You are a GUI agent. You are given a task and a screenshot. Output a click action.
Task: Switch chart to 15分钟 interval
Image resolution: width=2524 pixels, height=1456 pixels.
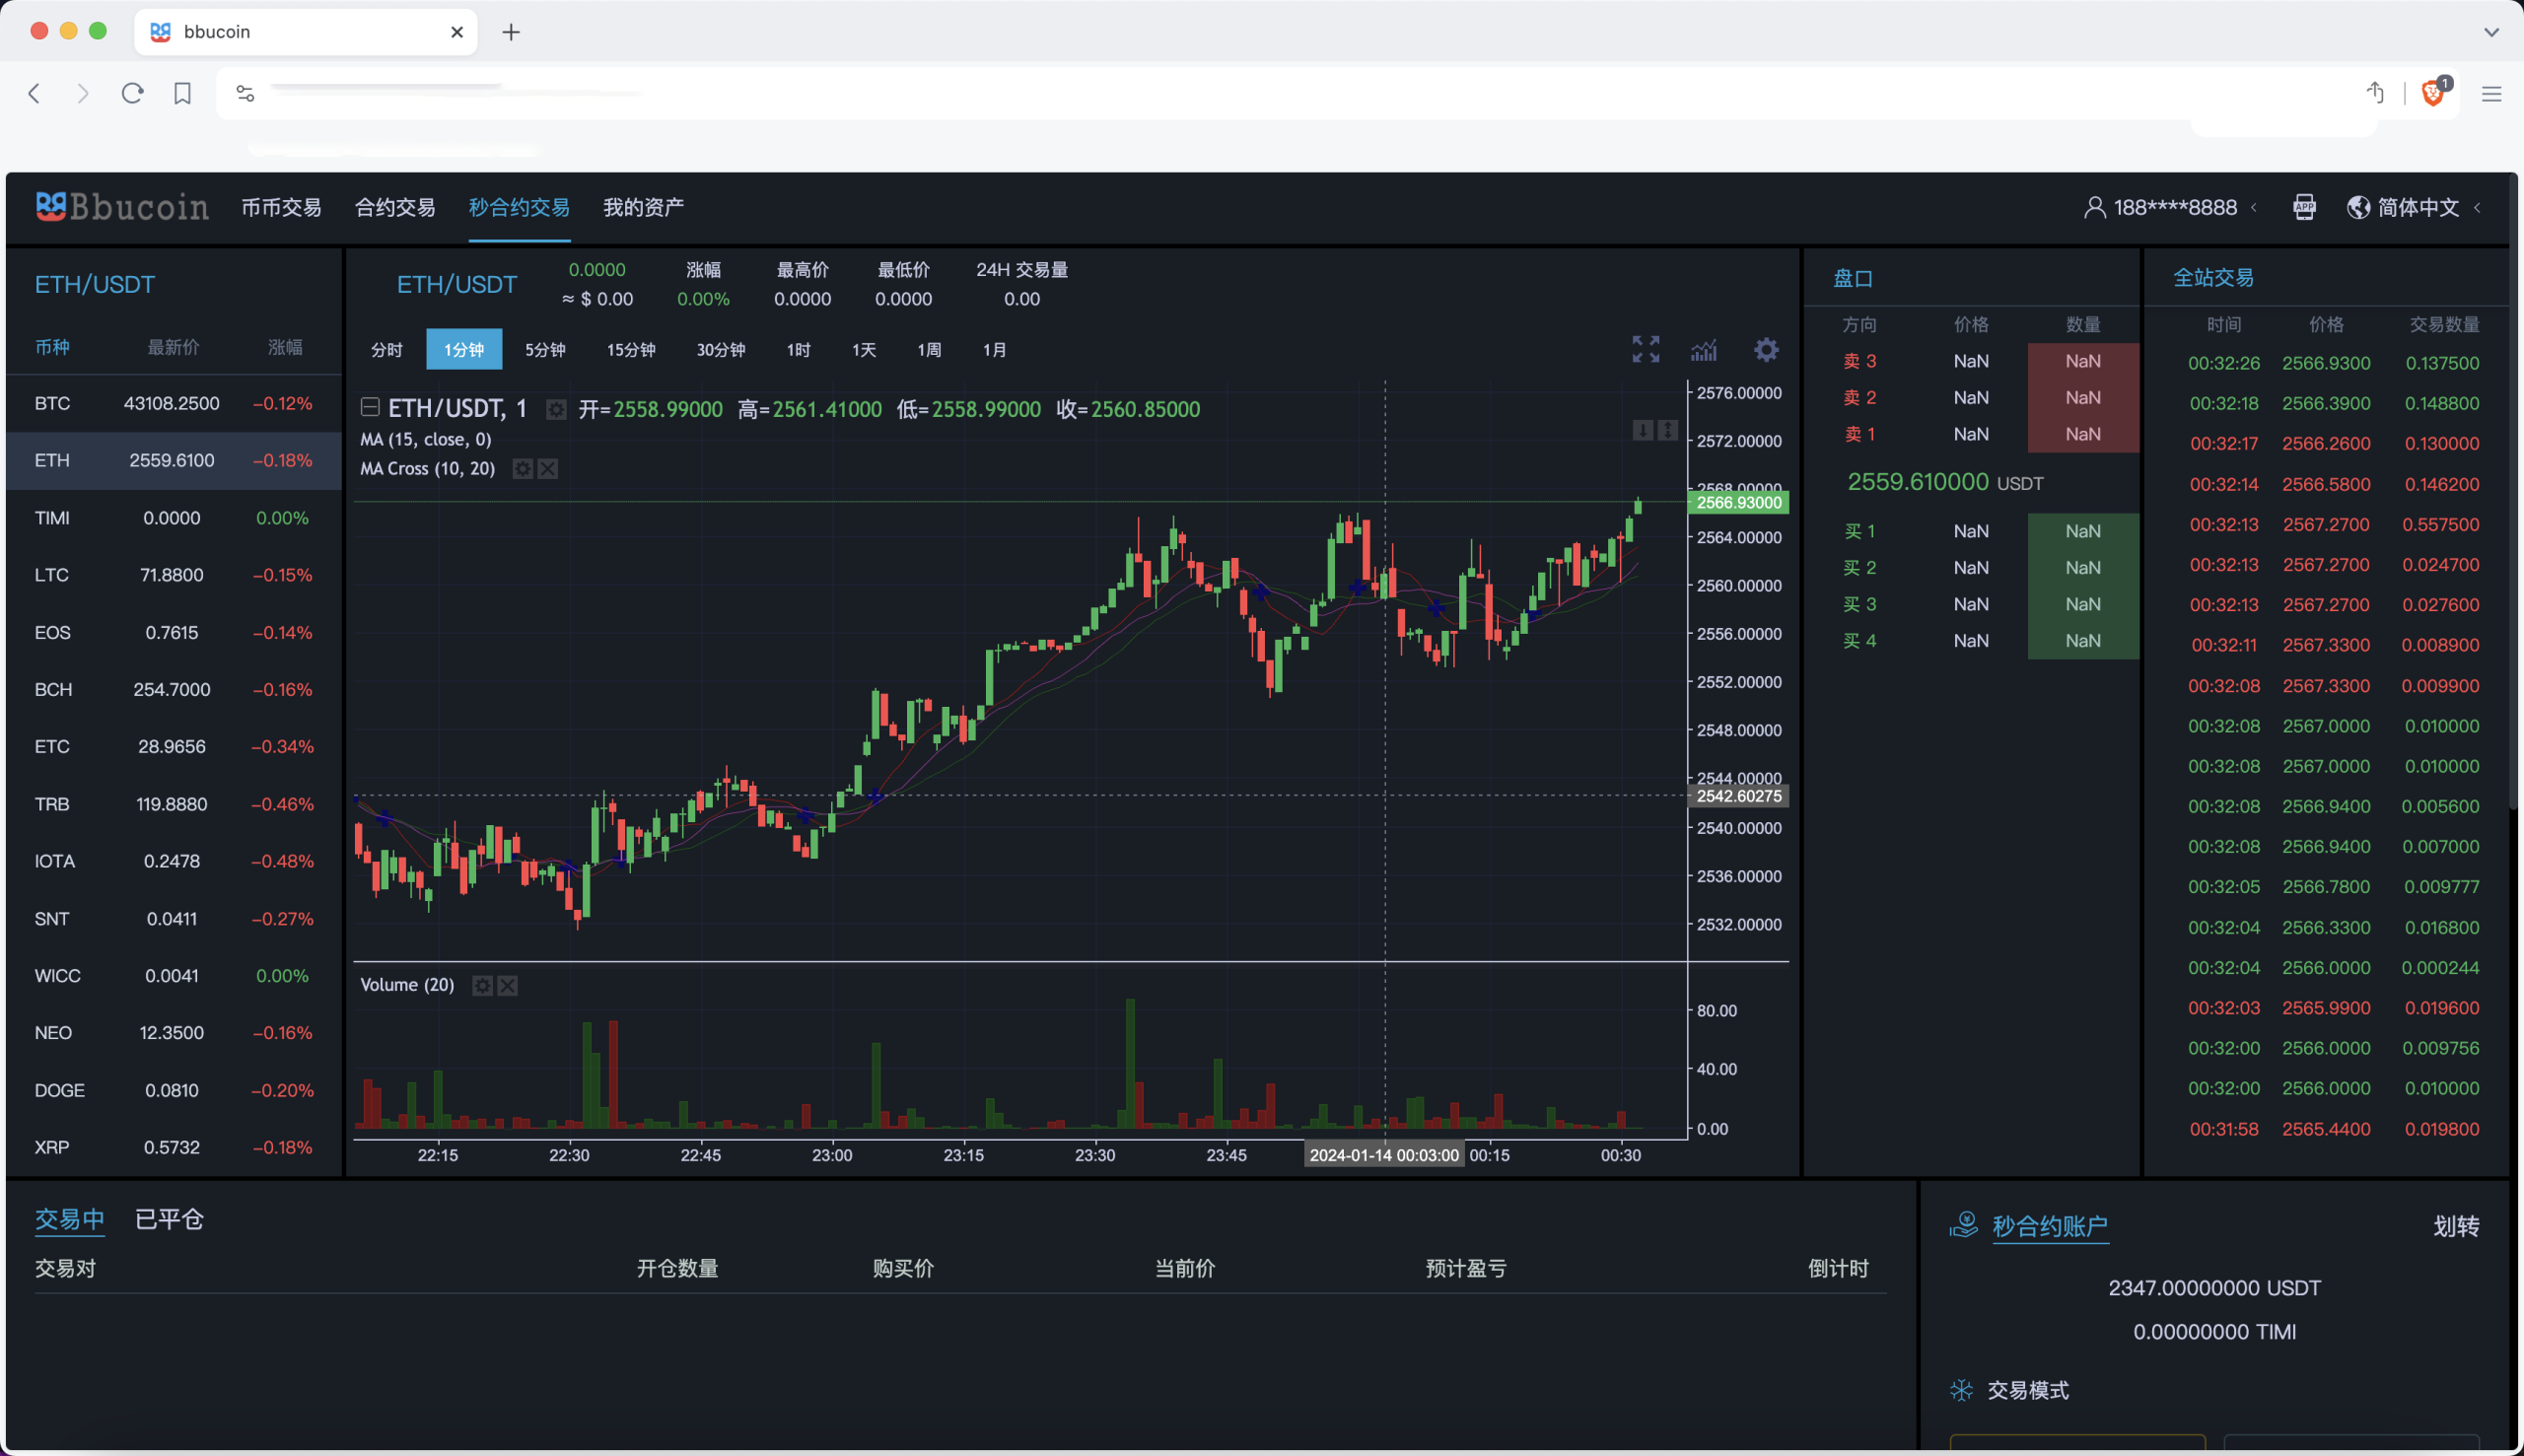click(x=631, y=350)
